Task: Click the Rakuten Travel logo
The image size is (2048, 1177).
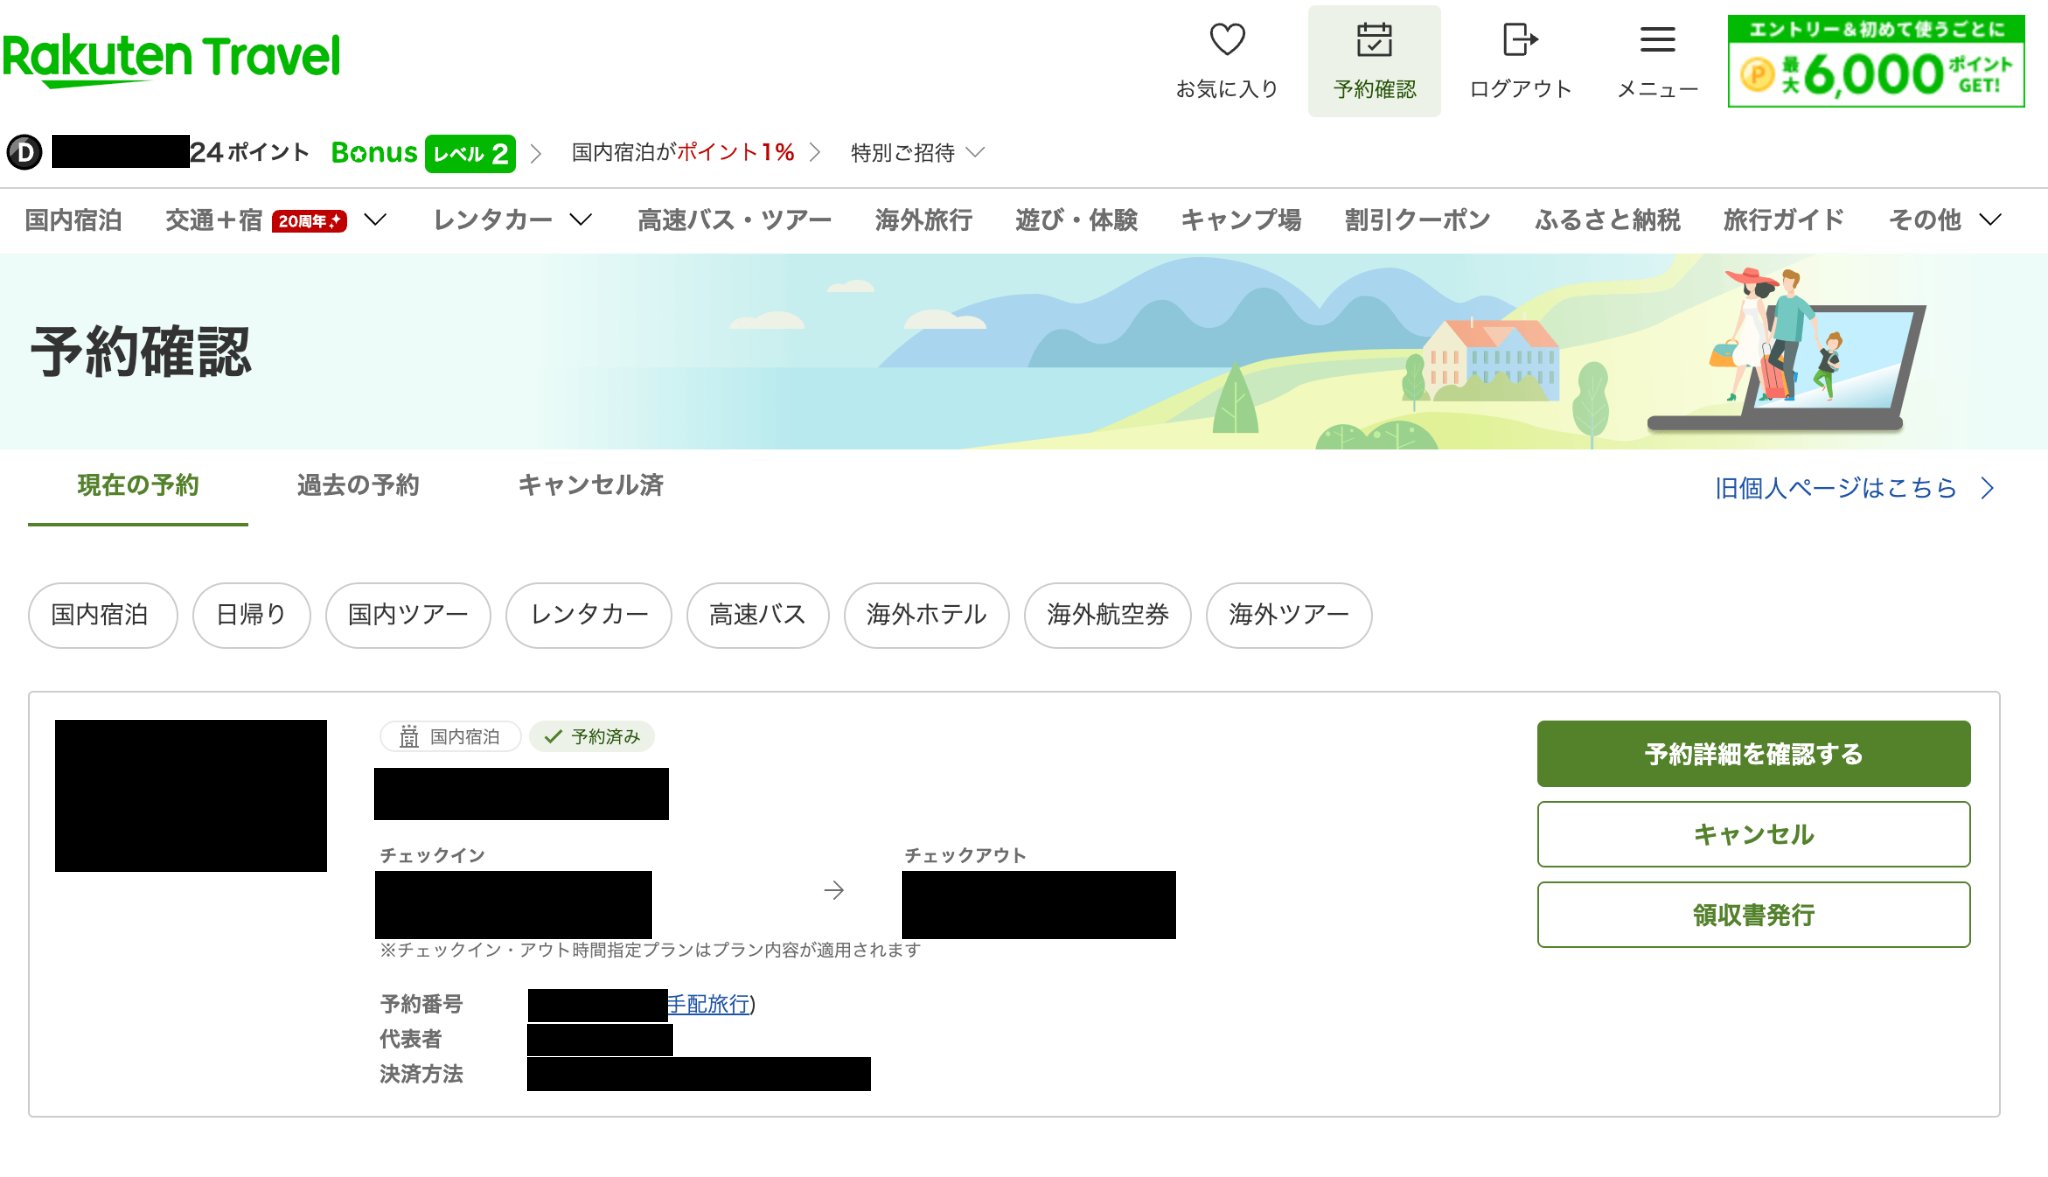Action: pos(171,59)
